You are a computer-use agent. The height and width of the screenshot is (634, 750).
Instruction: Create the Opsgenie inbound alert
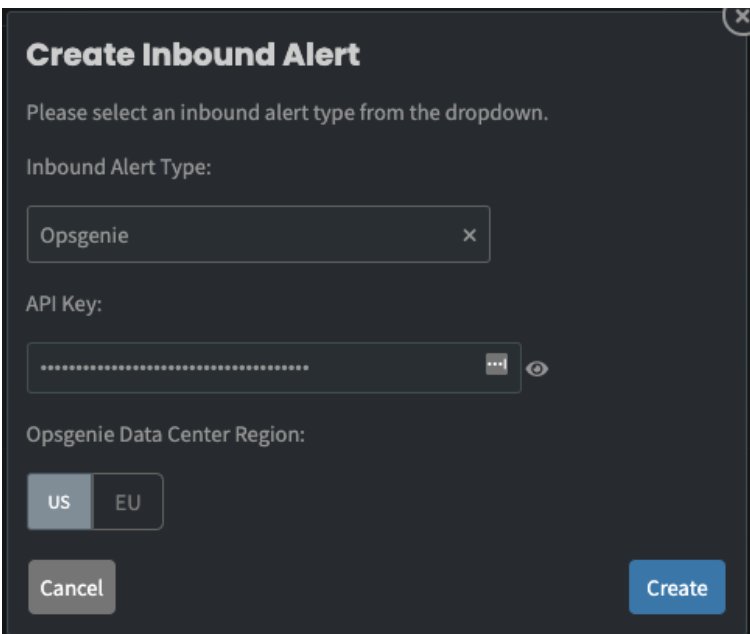677,587
